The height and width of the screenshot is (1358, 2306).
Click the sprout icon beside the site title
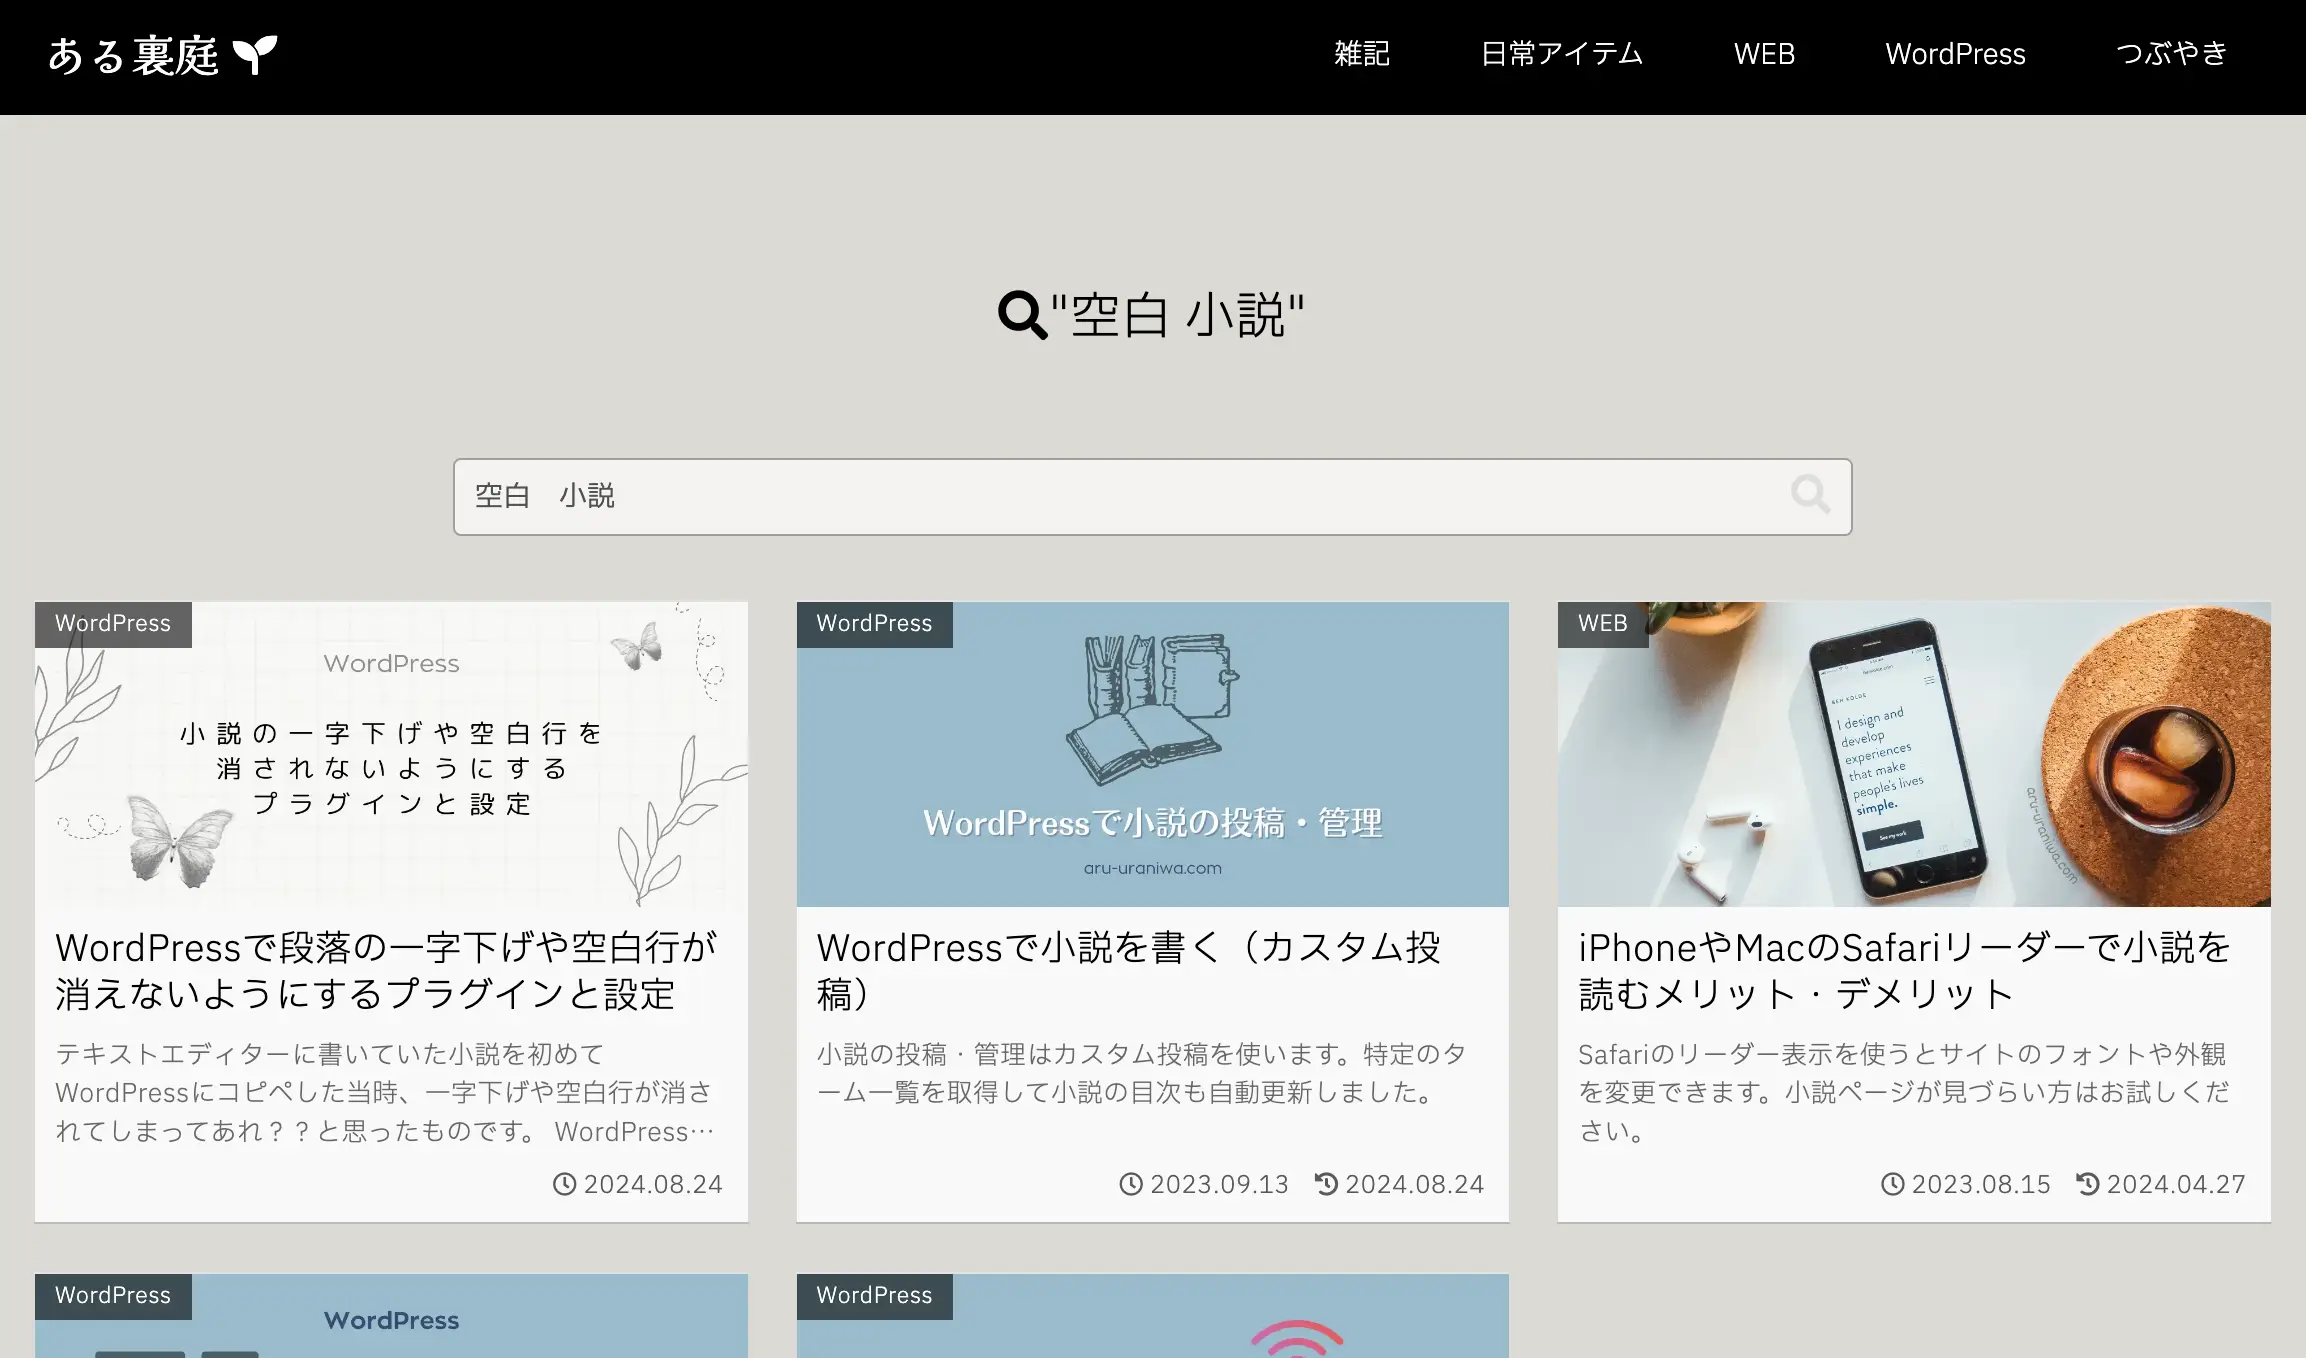tap(255, 55)
